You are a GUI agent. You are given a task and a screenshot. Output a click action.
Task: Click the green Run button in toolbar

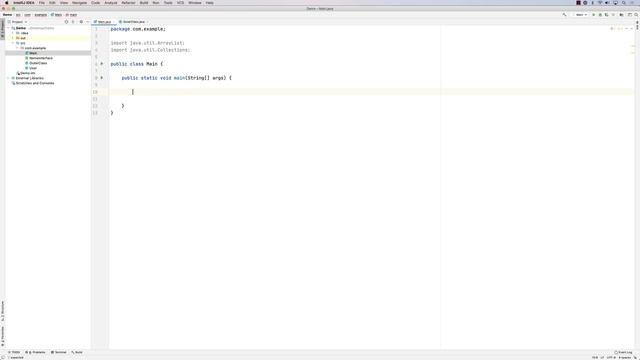(x=593, y=15)
